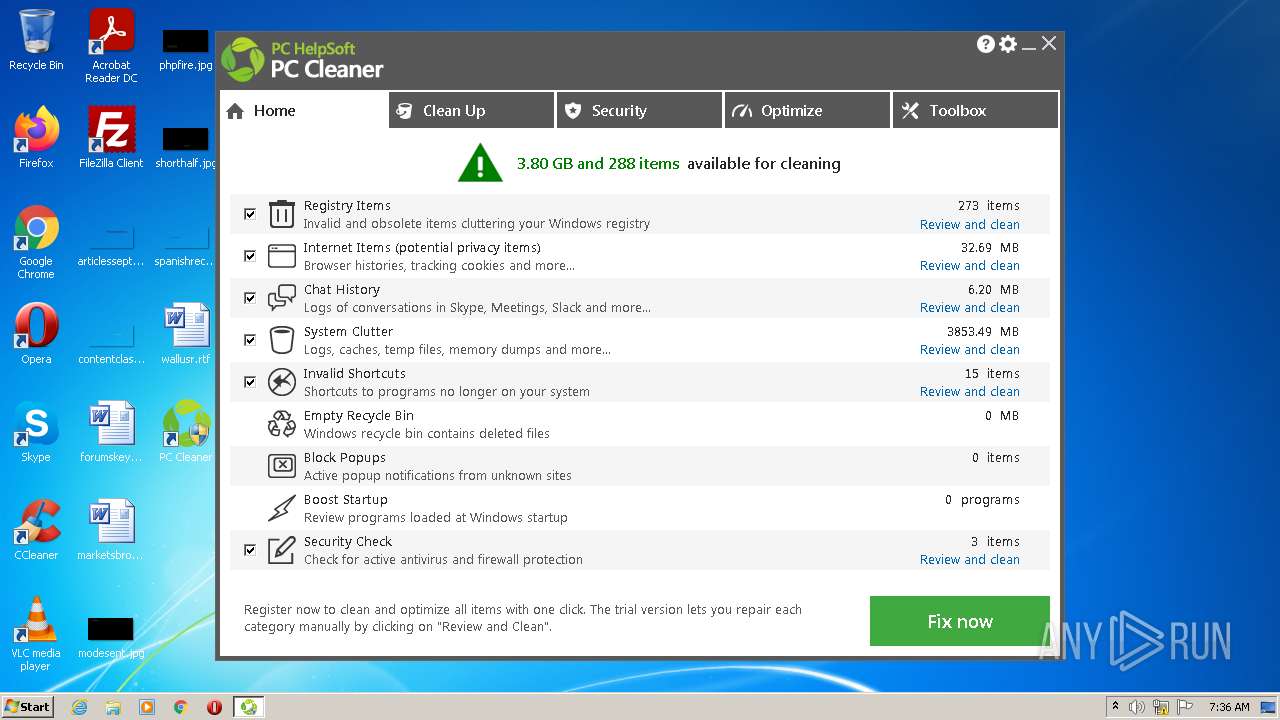Click the Empty Recycle Bin icon
Viewport: 1280px width, 720px height.
[282, 424]
